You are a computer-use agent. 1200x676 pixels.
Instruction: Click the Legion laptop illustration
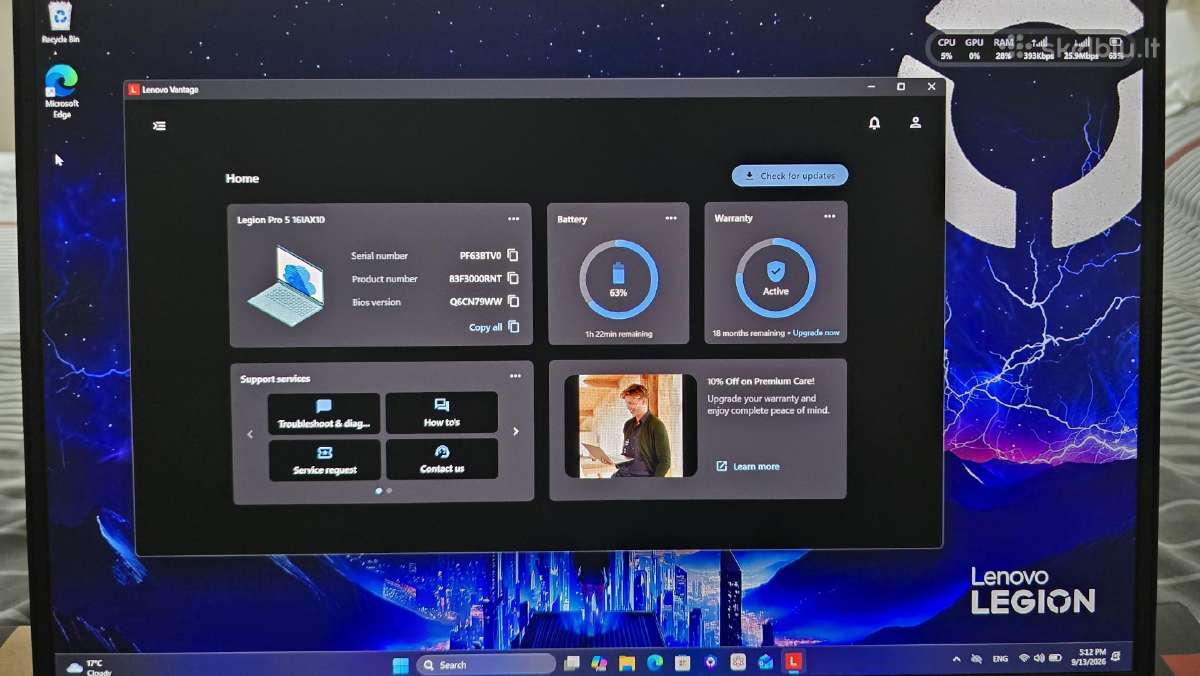coord(287,287)
